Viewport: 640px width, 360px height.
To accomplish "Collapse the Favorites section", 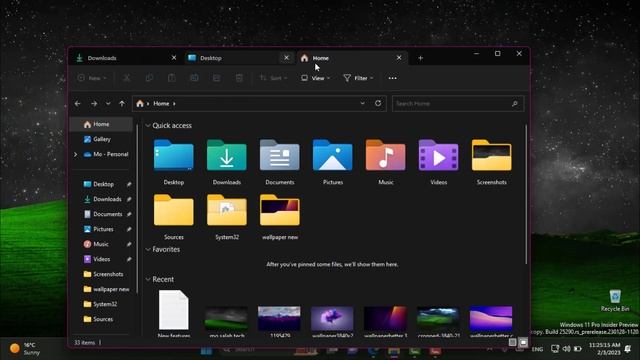I will pos(148,249).
